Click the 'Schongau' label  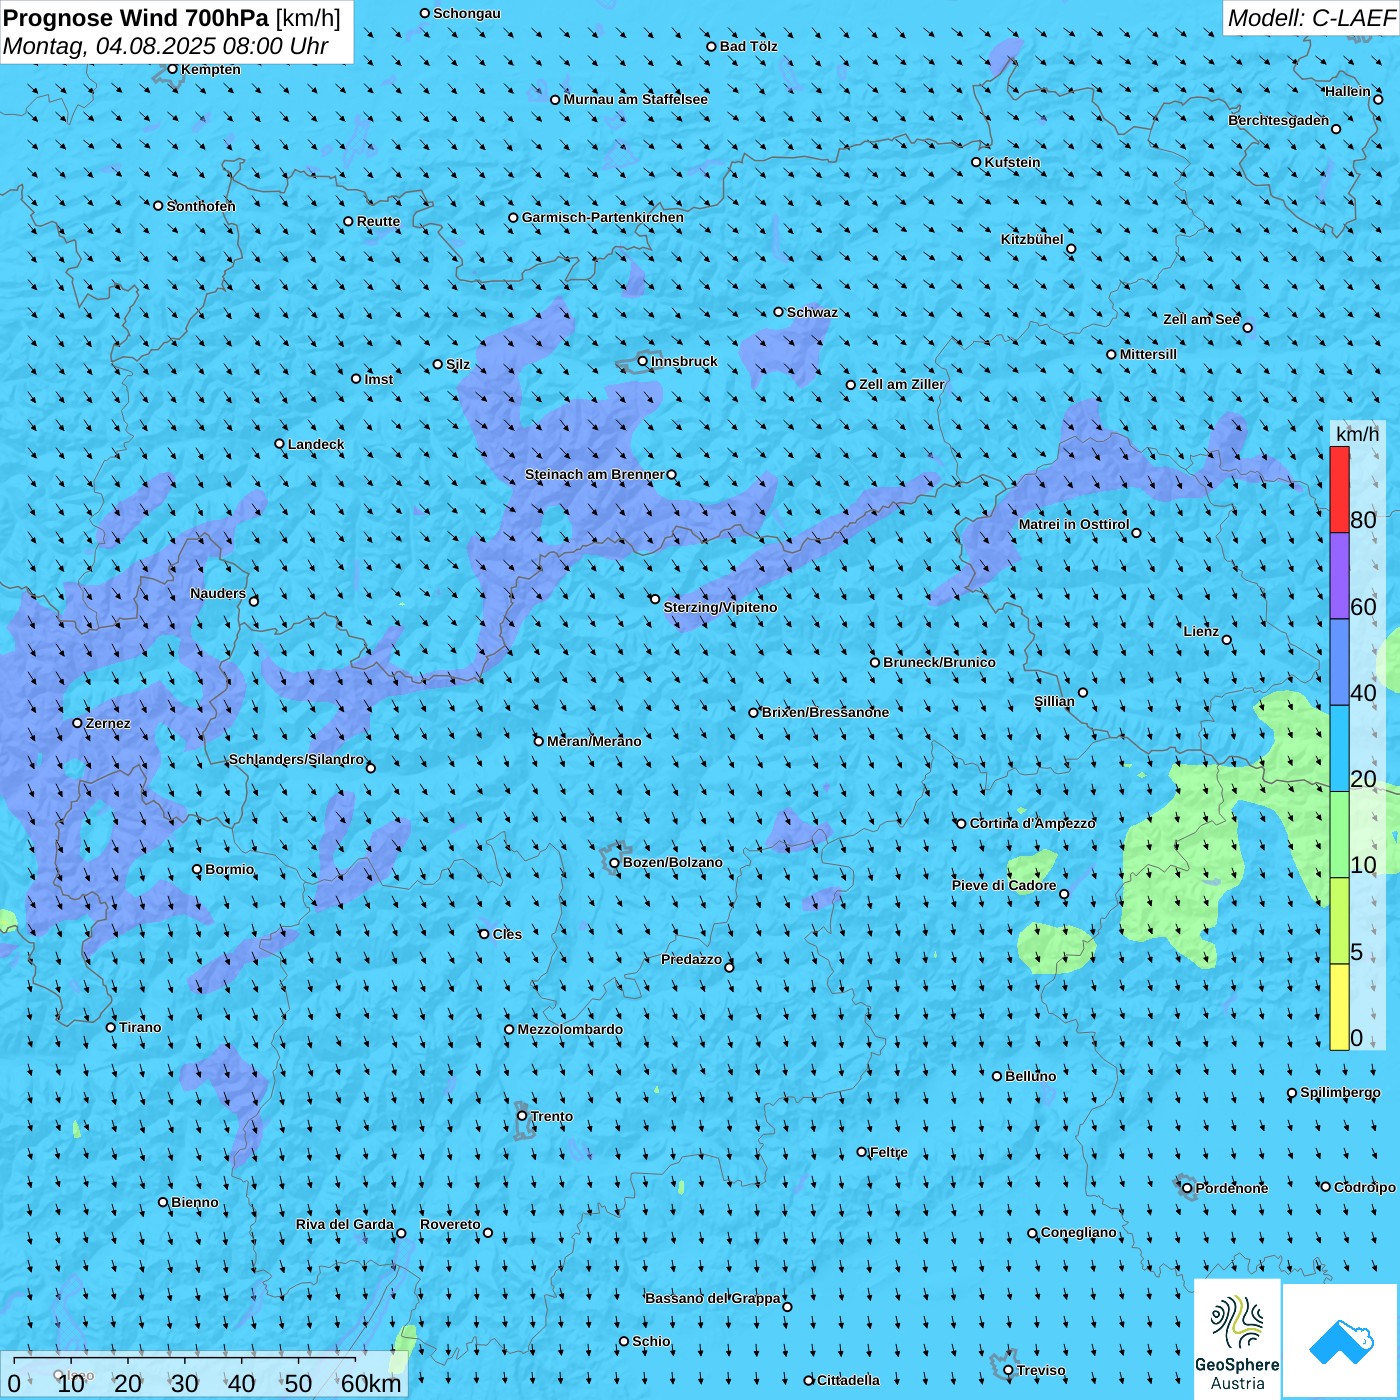(x=467, y=13)
